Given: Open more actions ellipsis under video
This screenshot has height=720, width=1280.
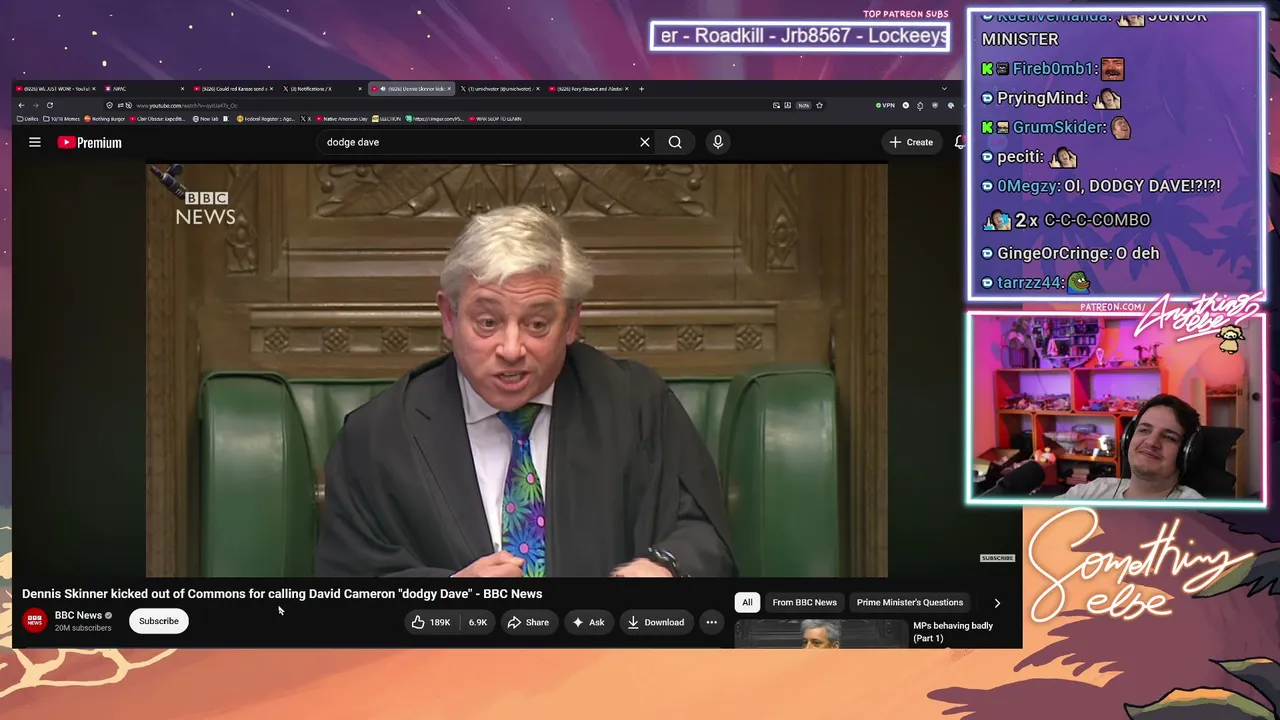Looking at the screenshot, I should pos(712,622).
